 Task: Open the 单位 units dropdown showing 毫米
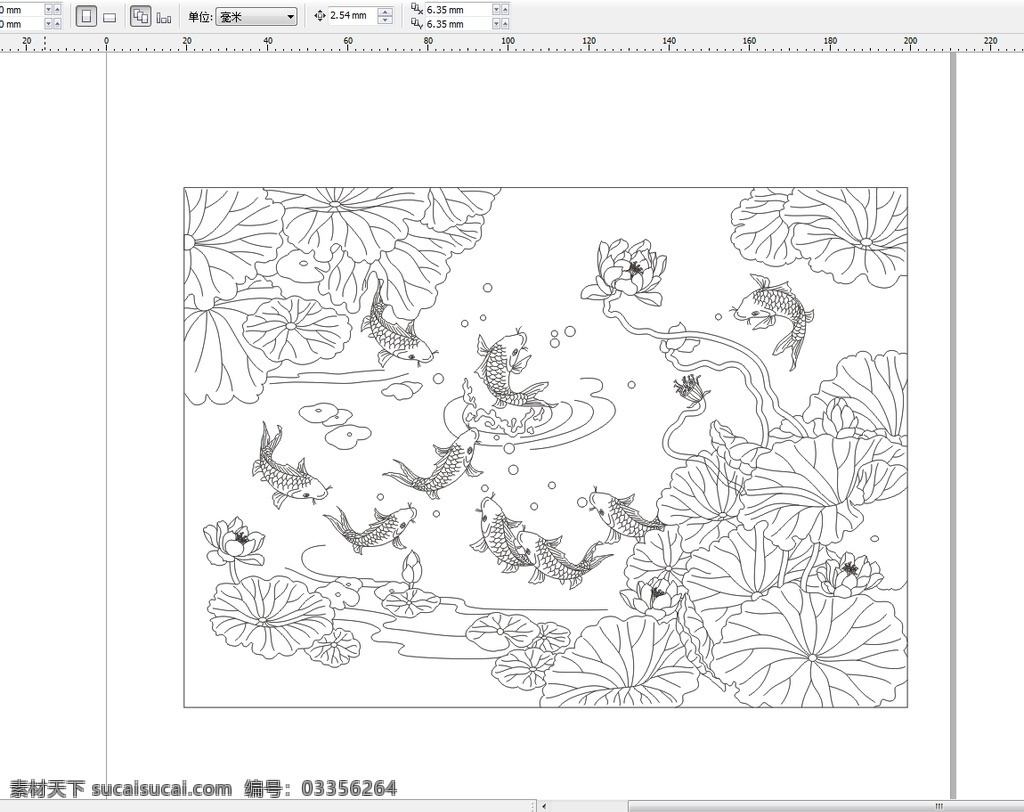[x=256, y=17]
